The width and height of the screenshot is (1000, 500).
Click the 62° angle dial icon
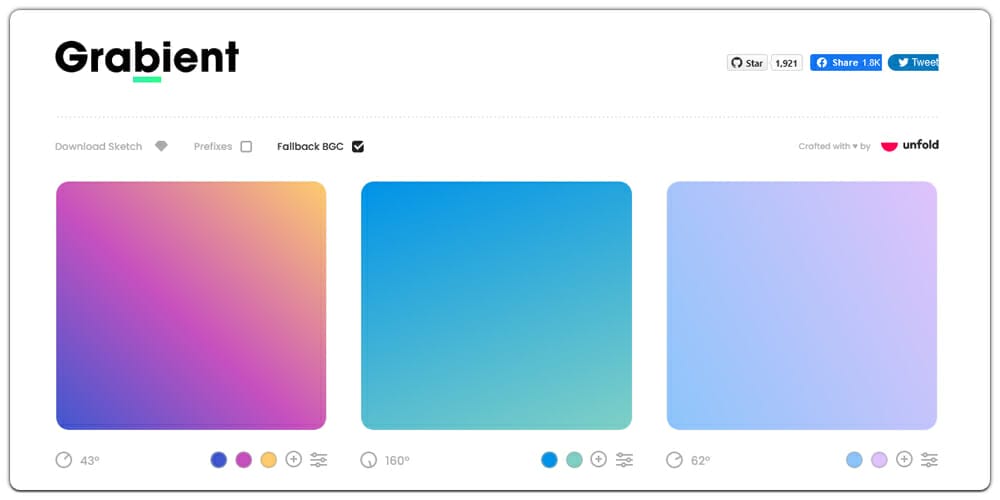(674, 460)
